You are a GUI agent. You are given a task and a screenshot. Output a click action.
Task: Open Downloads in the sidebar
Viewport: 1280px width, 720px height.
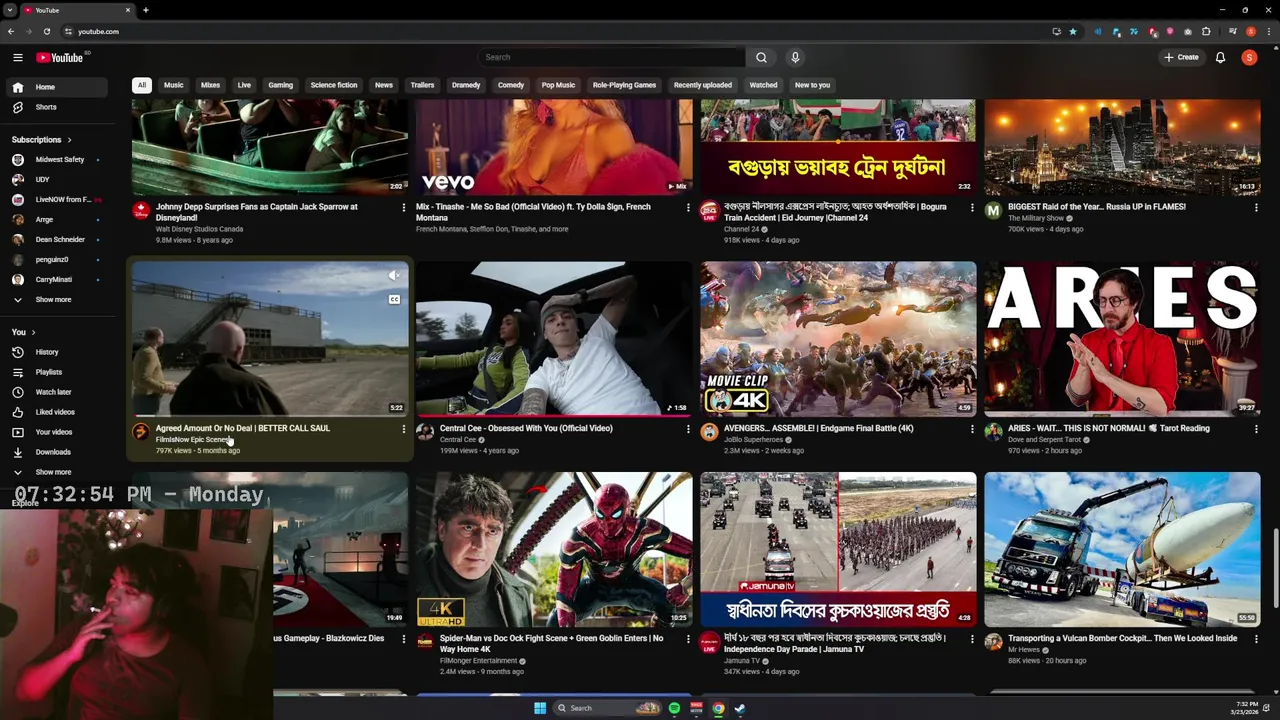click(58, 452)
